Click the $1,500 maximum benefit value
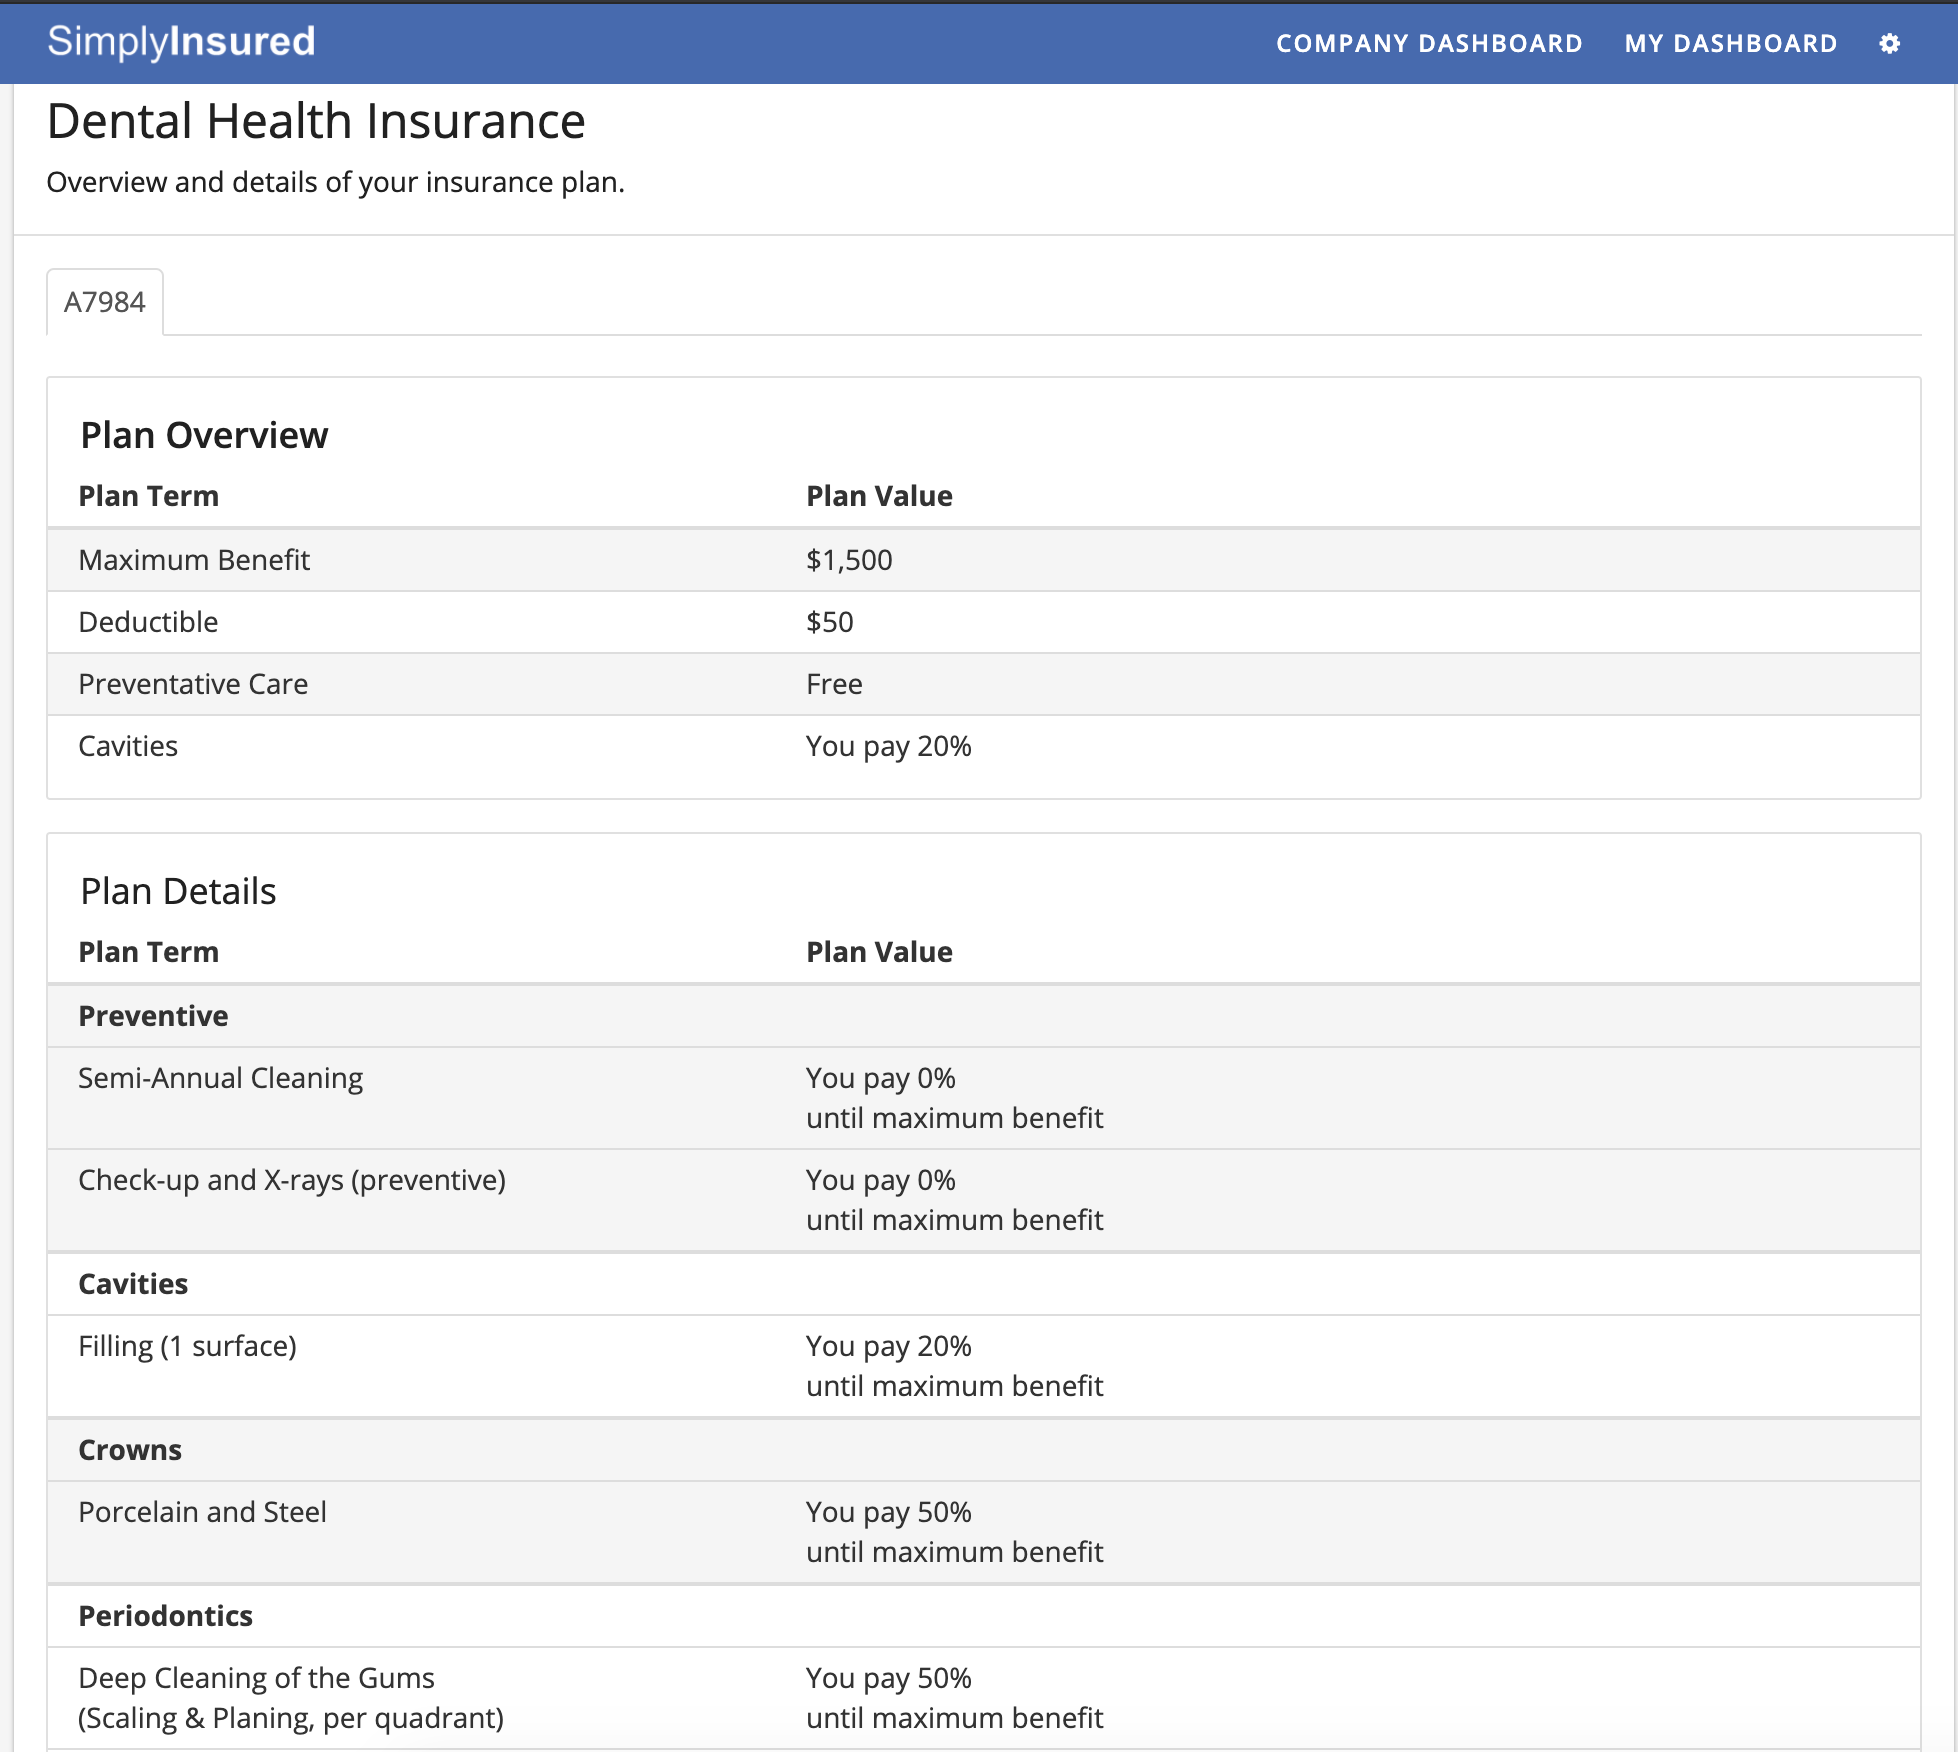The width and height of the screenshot is (1958, 1752). click(x=850, y=560)
